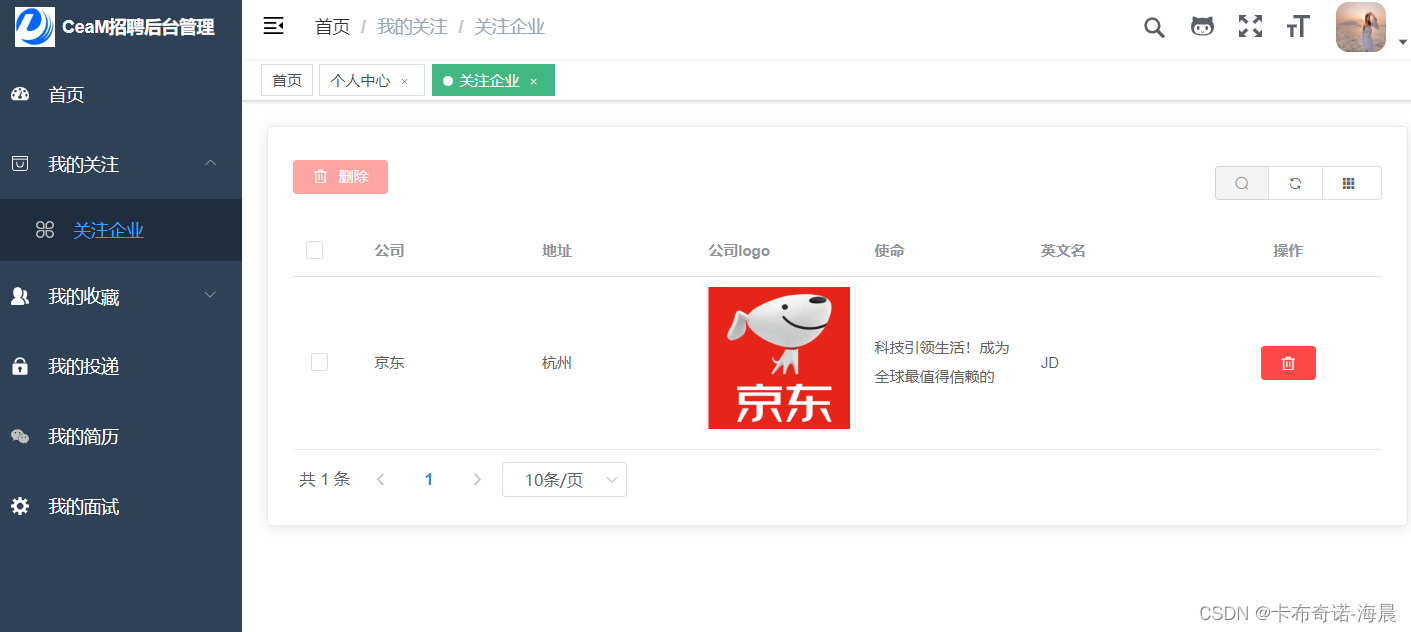Open 我的简历 in the sidebar menu
Image resolution: width=1411 pixels, height=632 pixels.
(121, 436)
